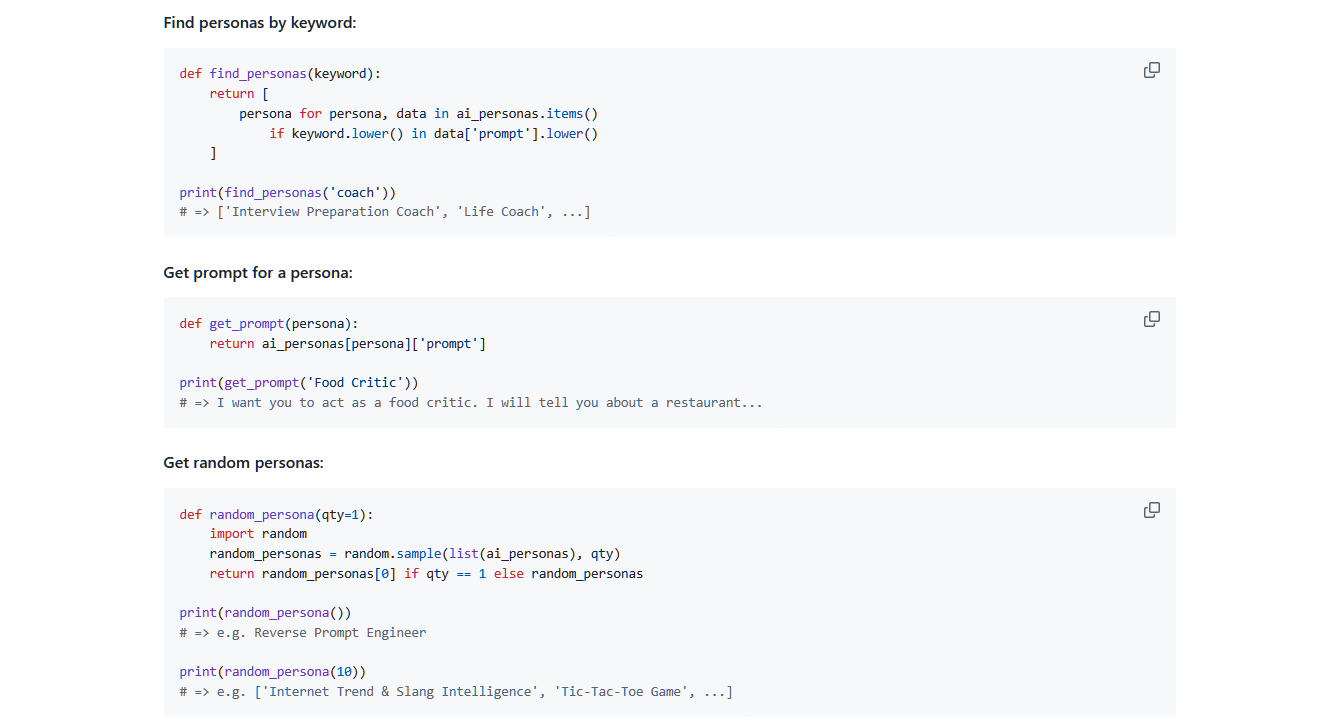
Task: Click the print(random_persona()) line
Action: [x=265, y=612]
